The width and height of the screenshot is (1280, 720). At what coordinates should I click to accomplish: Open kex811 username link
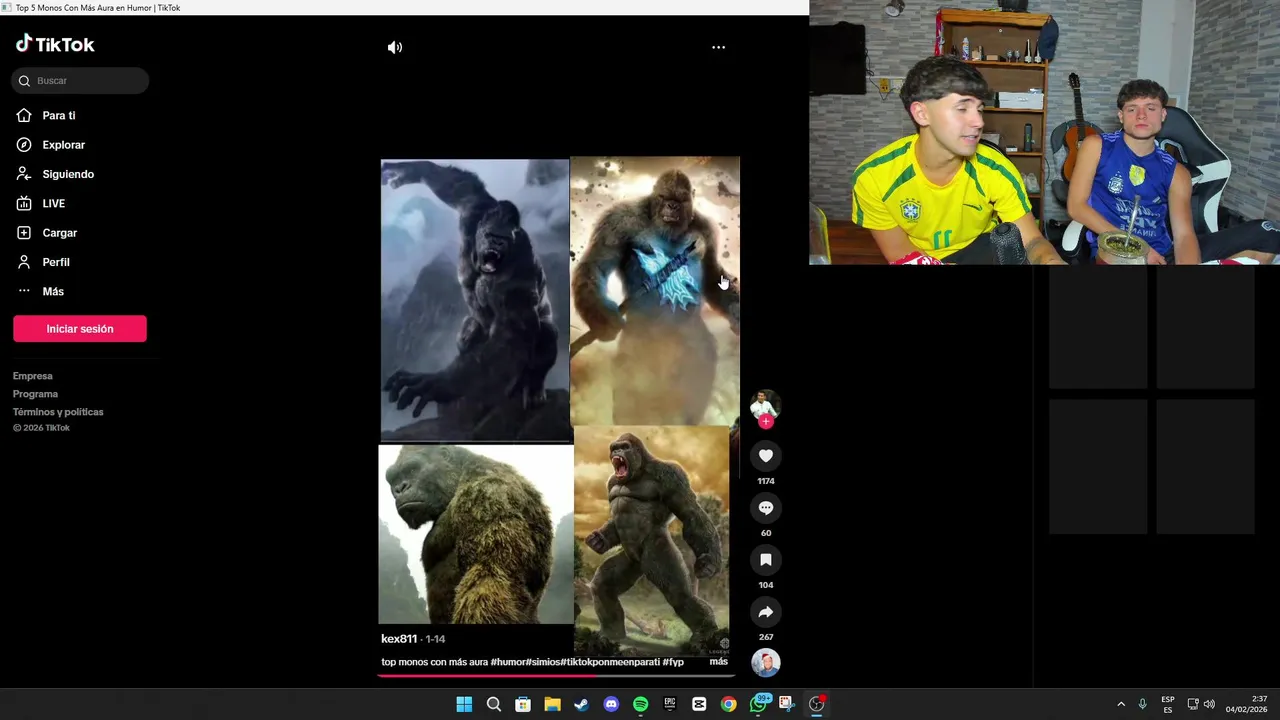coord(399,639)
